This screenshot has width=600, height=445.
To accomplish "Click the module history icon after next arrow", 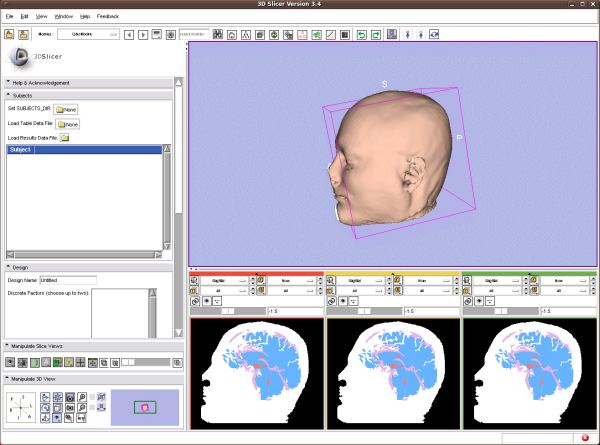I will pyautogui.click(x=157, y=34).
